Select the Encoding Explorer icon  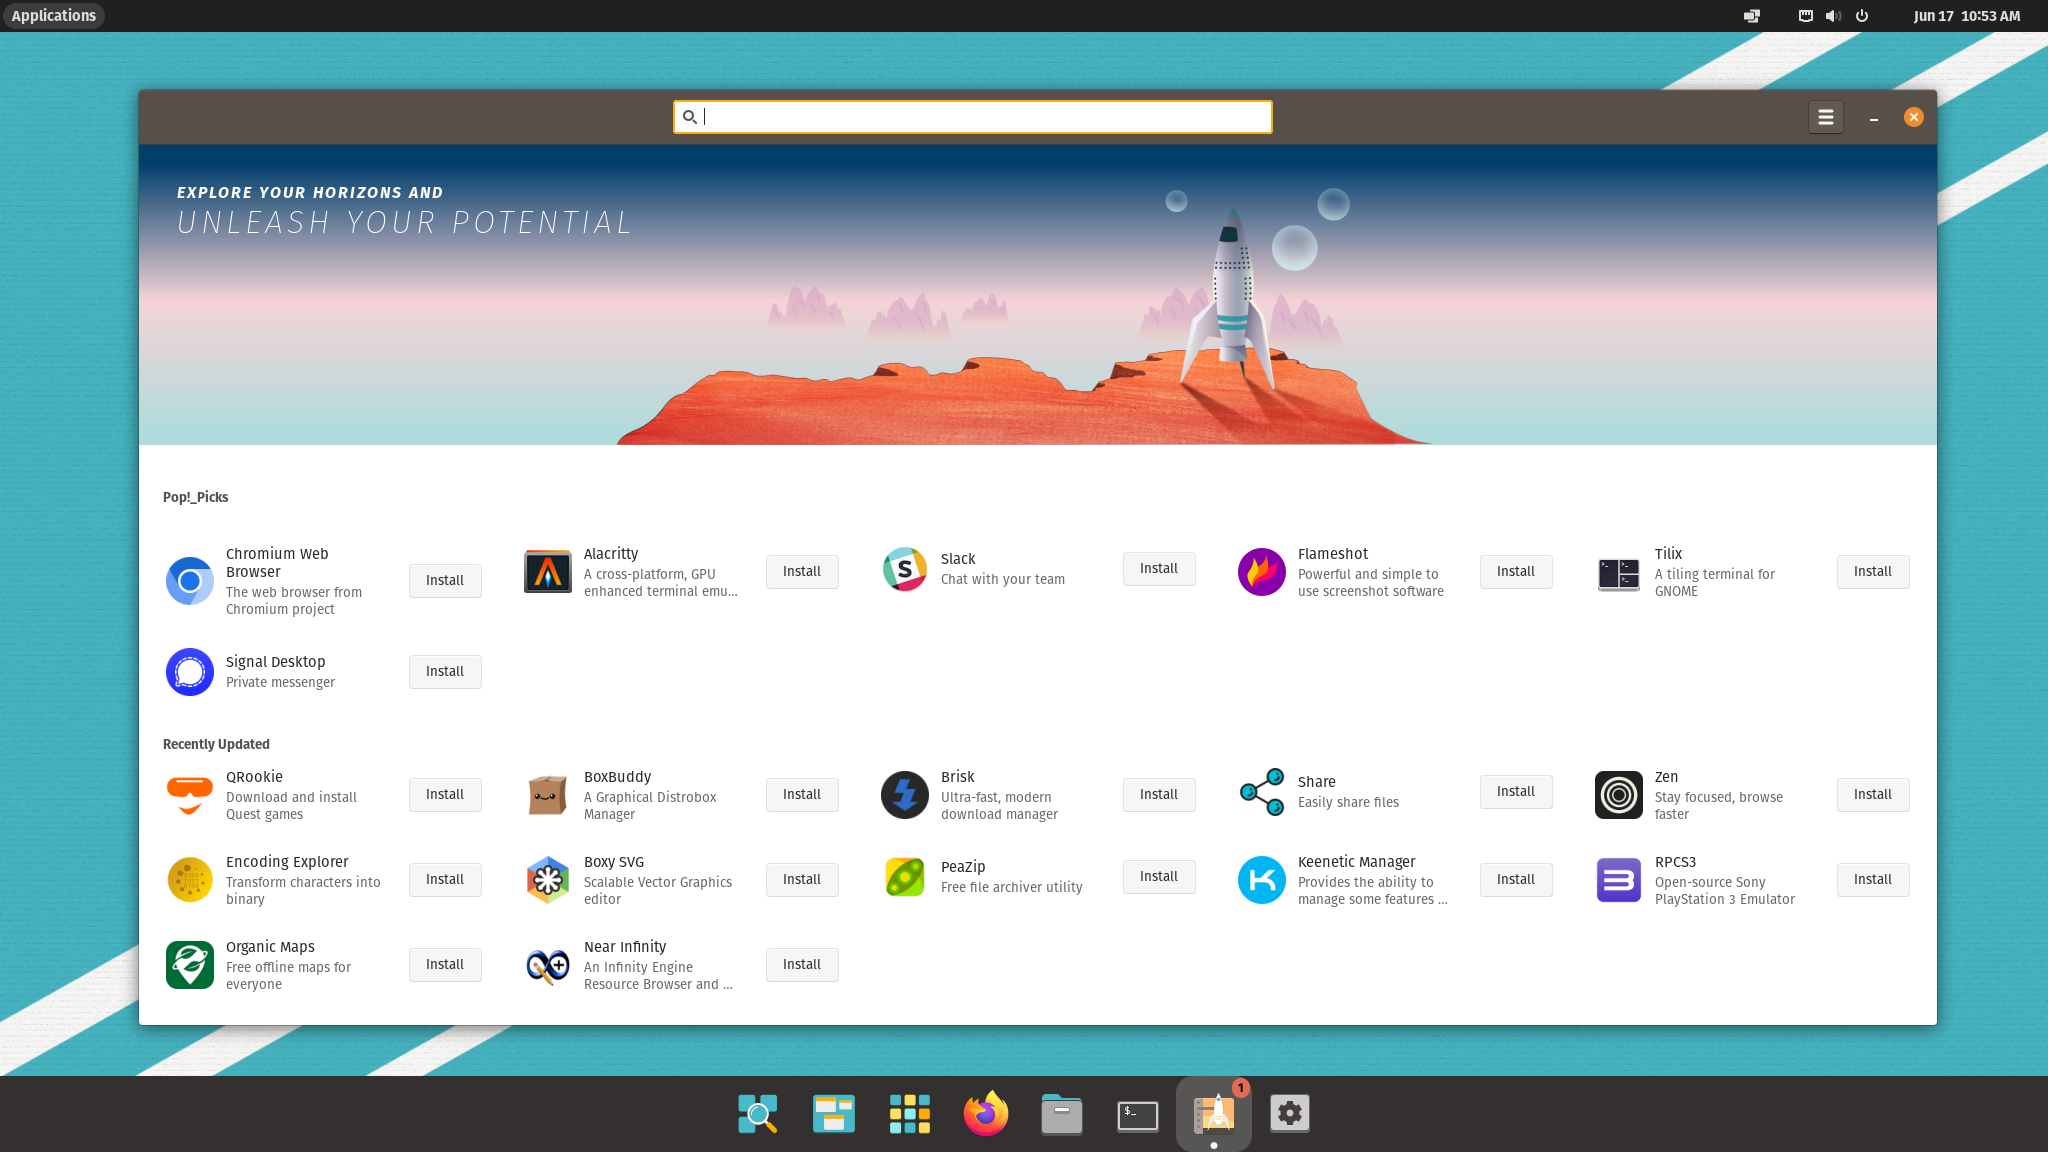point(190,880)
